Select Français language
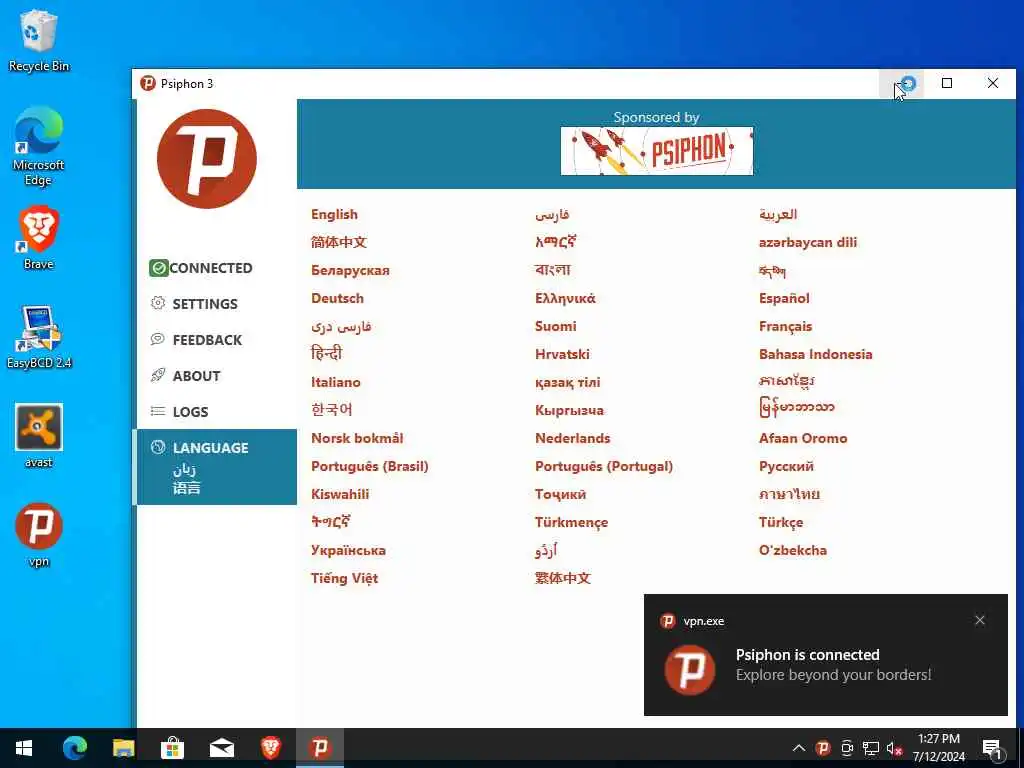 coord(786,327)
